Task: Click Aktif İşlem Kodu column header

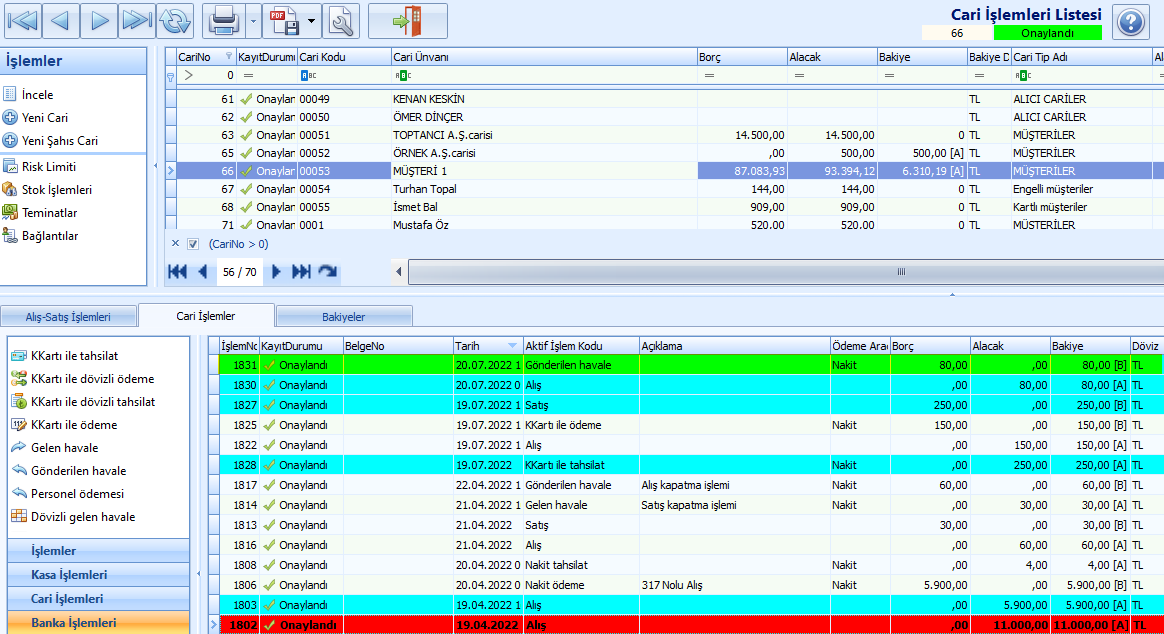Action: coord(581,346)
